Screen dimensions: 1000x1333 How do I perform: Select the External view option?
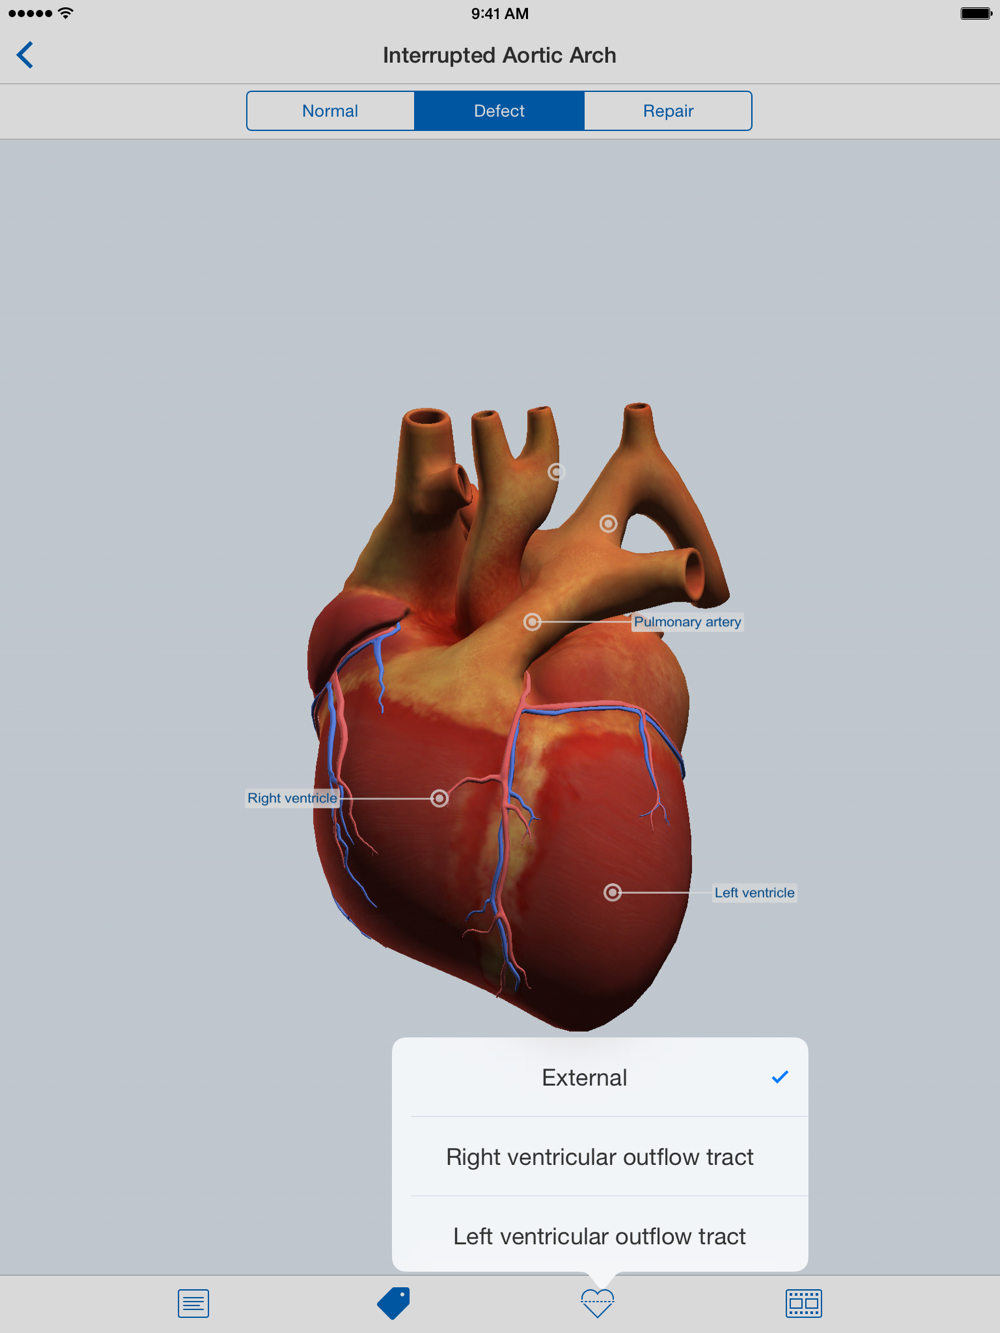(x=600, y=1077)
